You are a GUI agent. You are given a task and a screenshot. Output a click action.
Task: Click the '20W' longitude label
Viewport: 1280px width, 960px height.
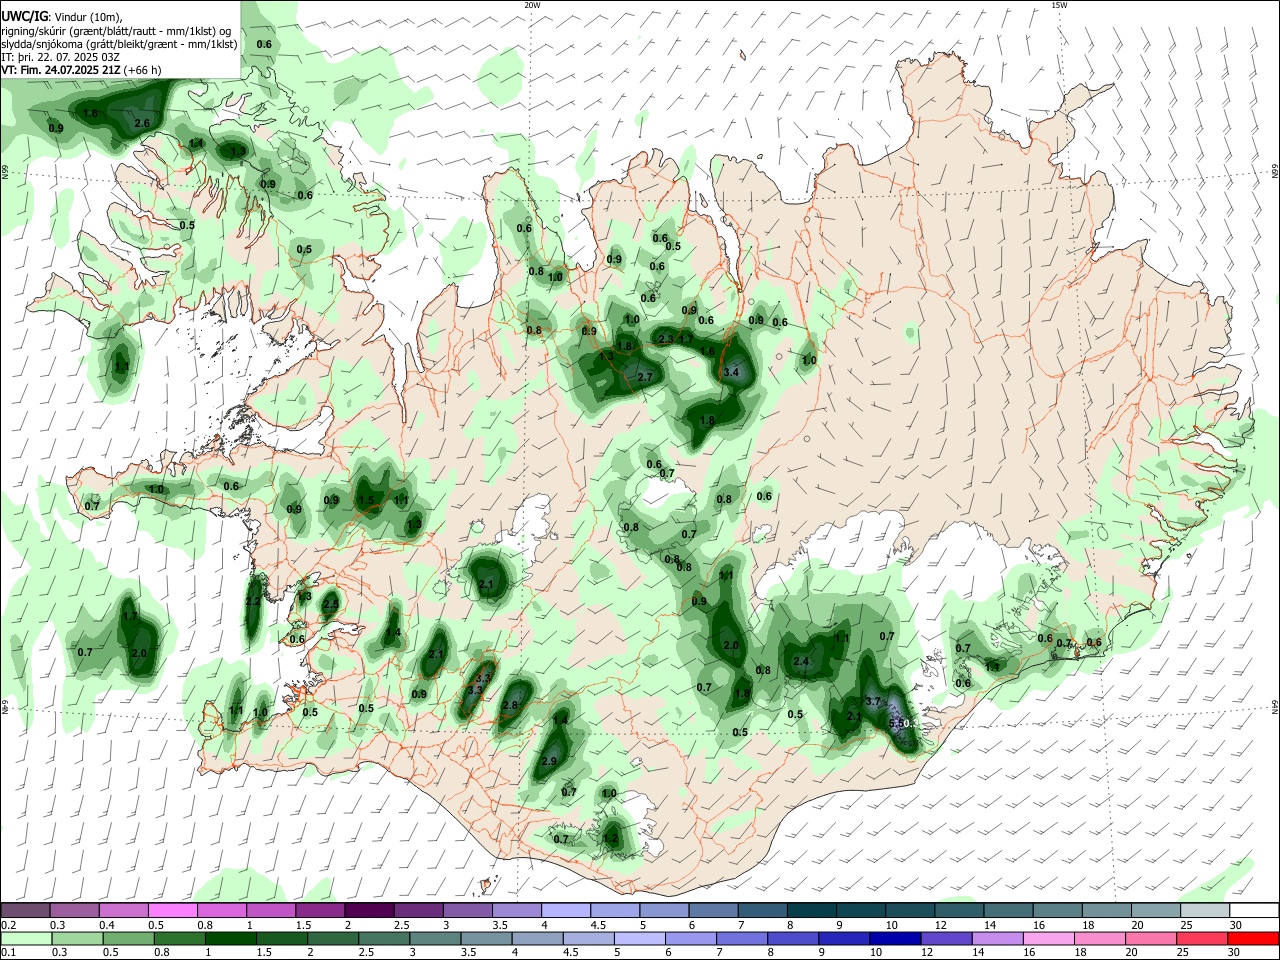tap(532, 5)
